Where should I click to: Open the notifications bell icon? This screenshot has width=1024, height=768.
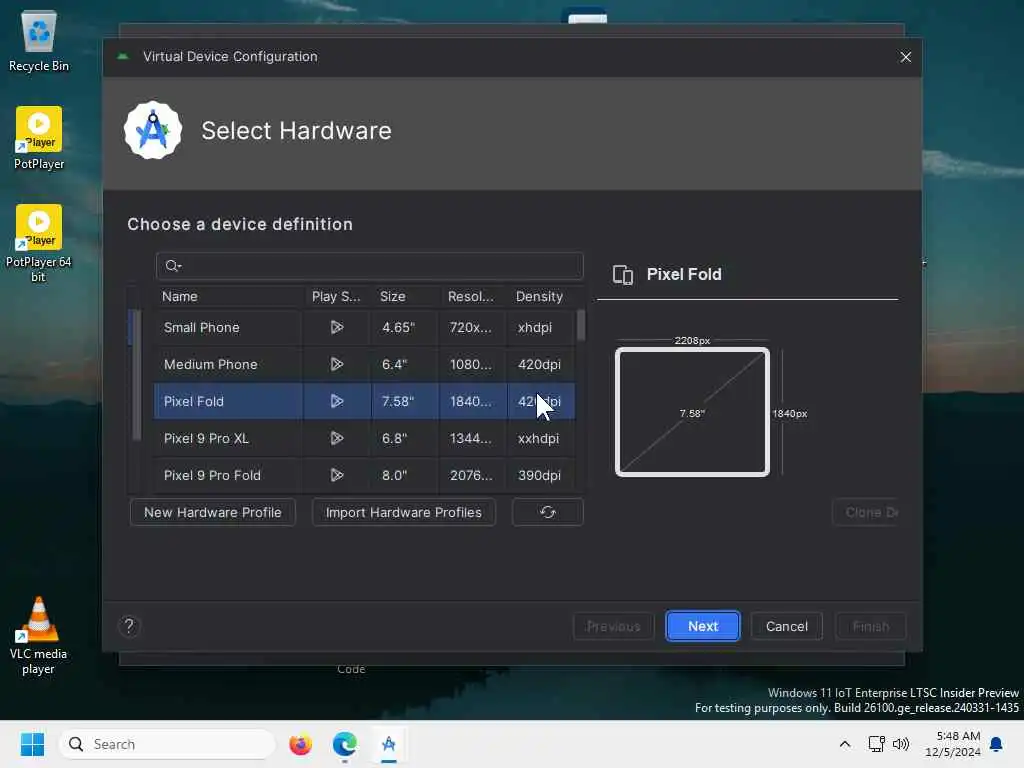pos(996,744)
